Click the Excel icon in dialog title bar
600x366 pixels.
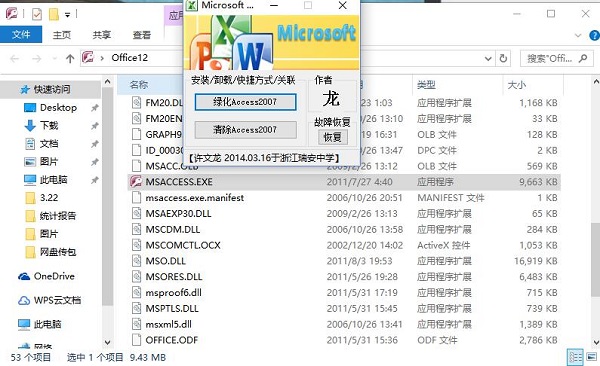point(192,5)
